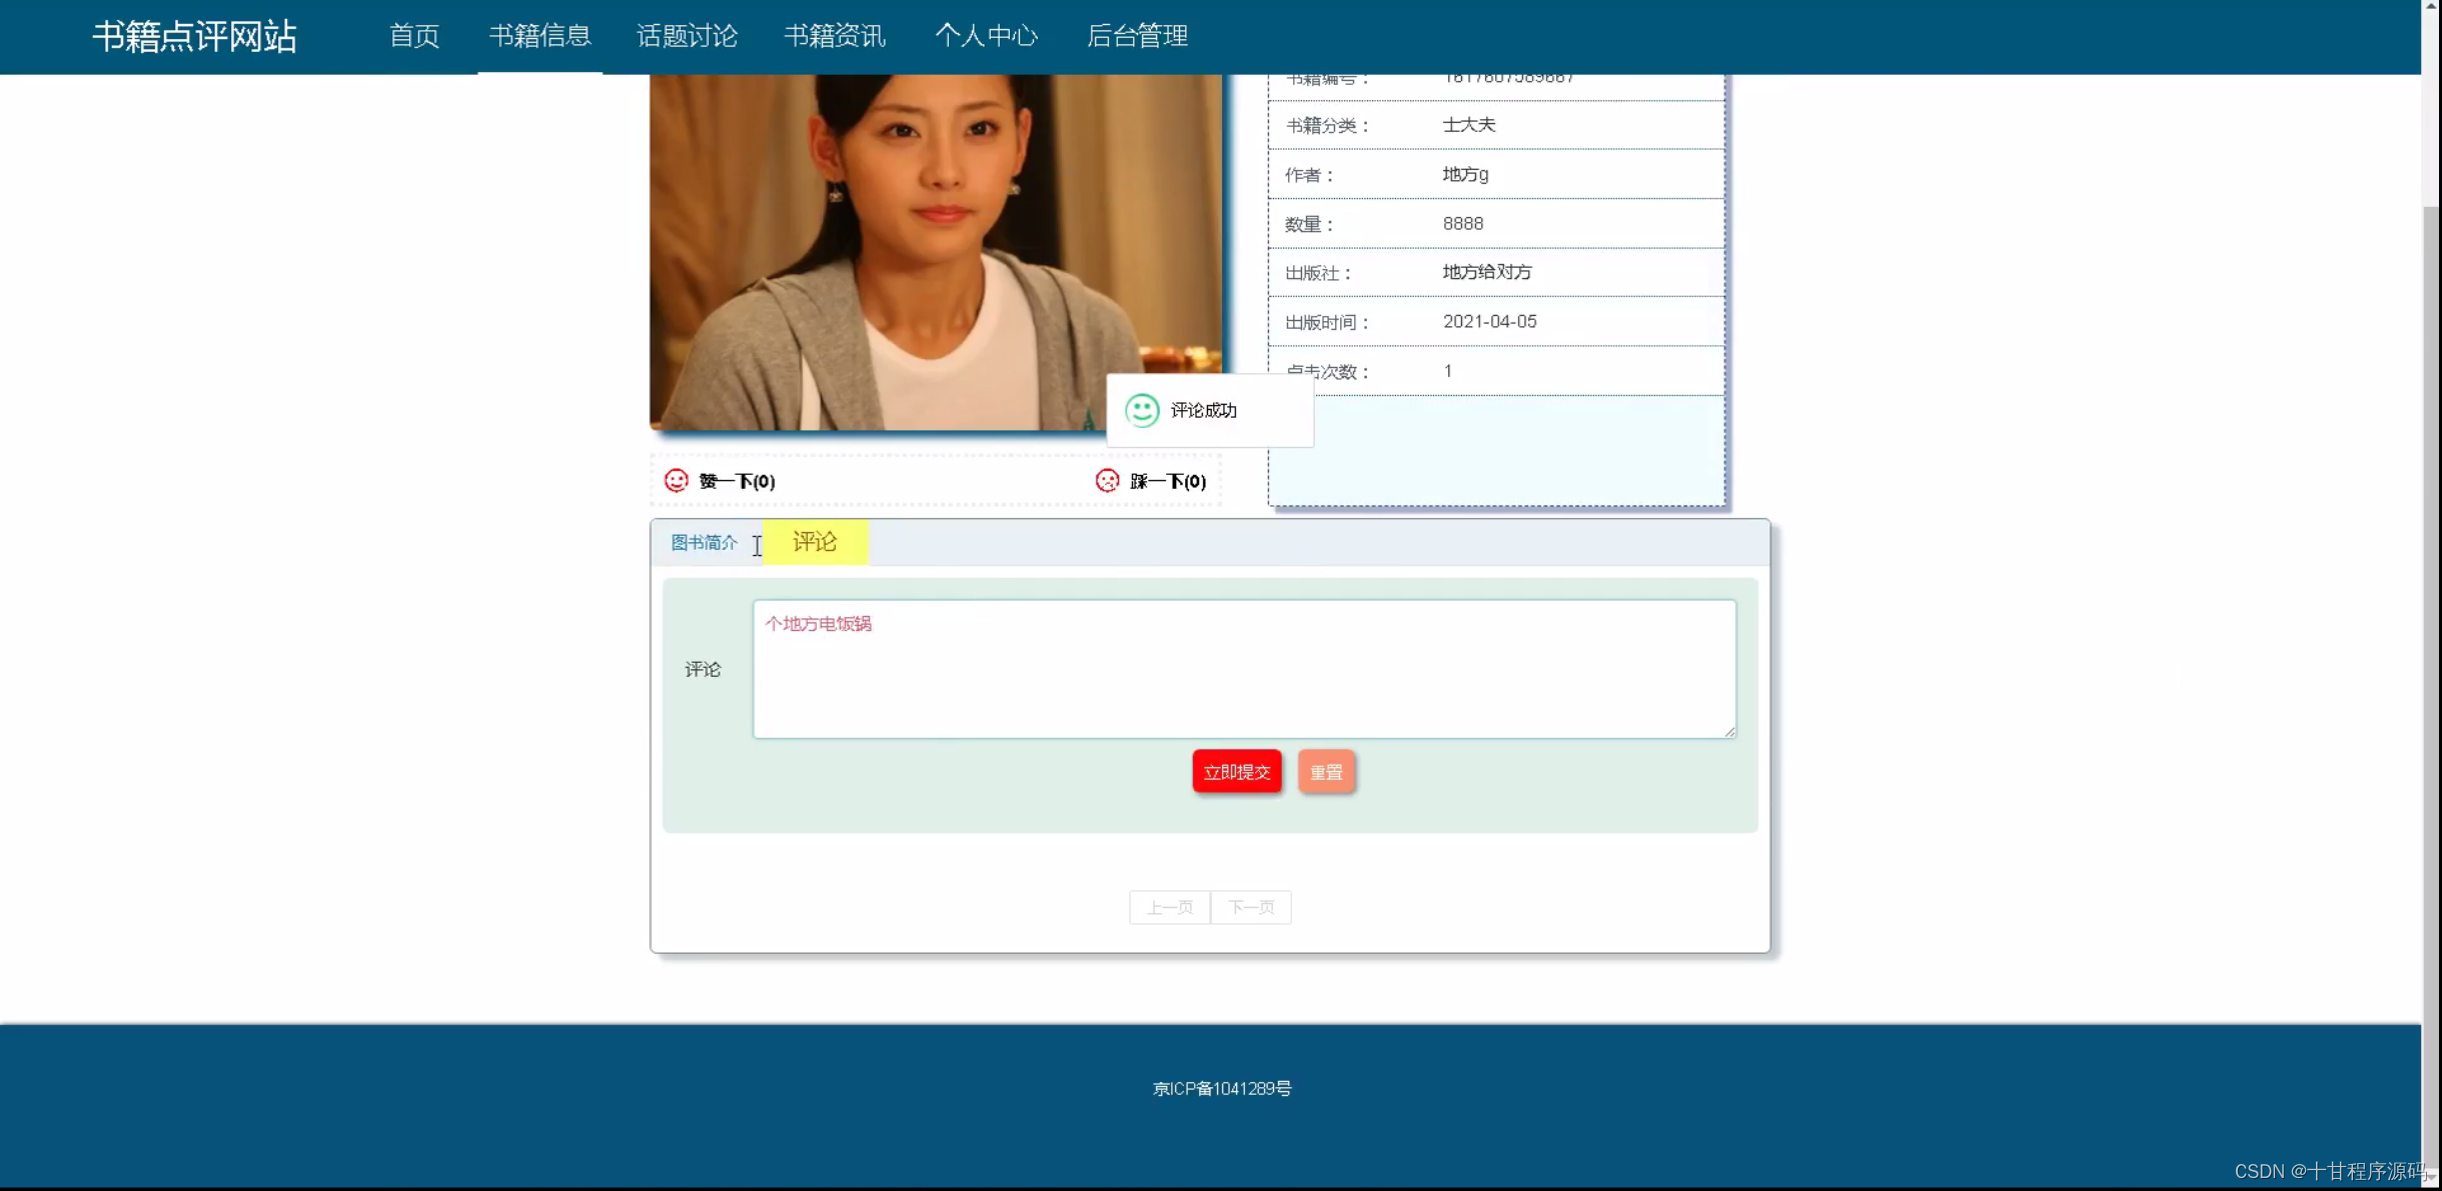Switch to the 图书简介 tab
The image size is (2442, 1191).
click(x=704, y=543)
